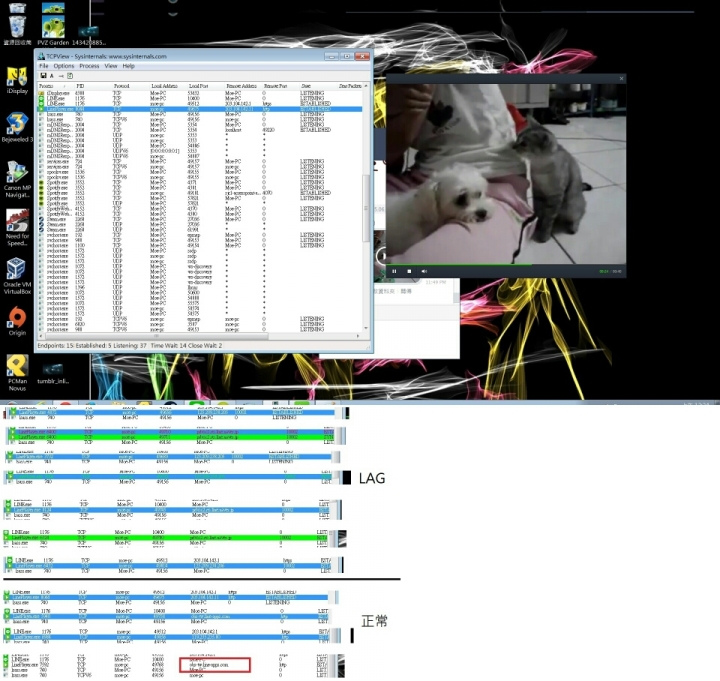Image resolution: width=720 pixels, height=681 pixels.
Task: Open the Options menu in TCPView
Action: tap(64, 66)
